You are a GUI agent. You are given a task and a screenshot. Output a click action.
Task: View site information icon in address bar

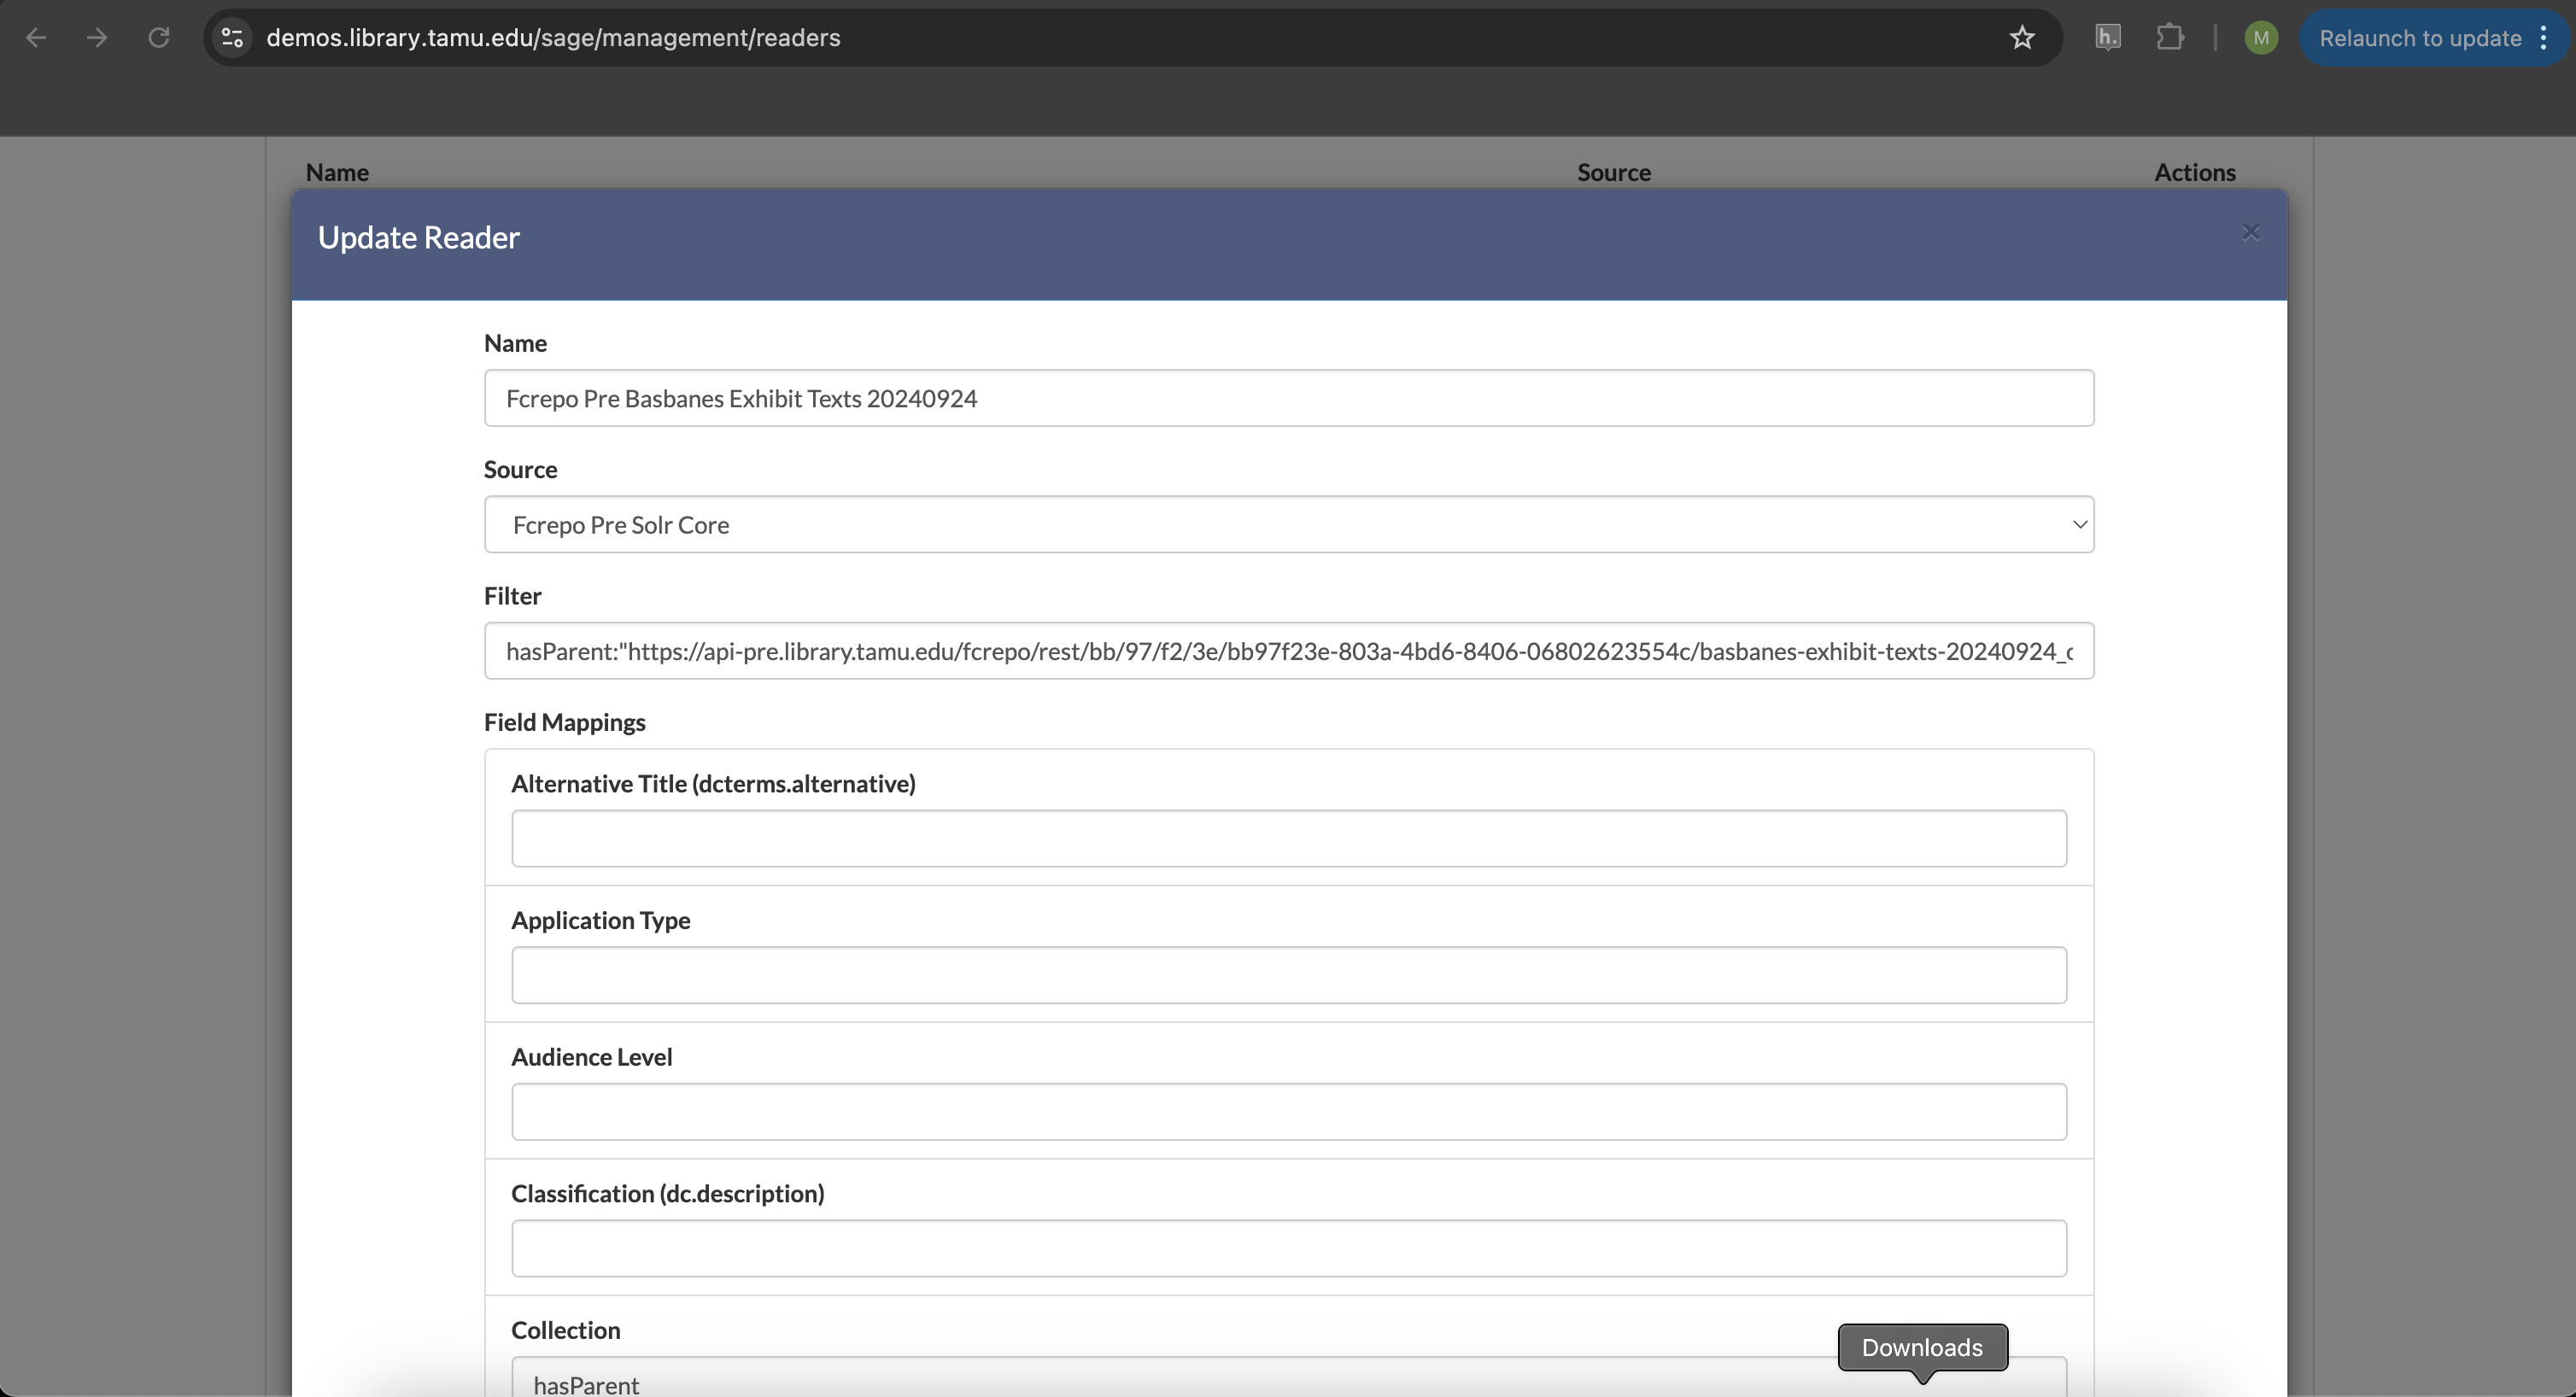pyautogui.click(x=233, y=38)
